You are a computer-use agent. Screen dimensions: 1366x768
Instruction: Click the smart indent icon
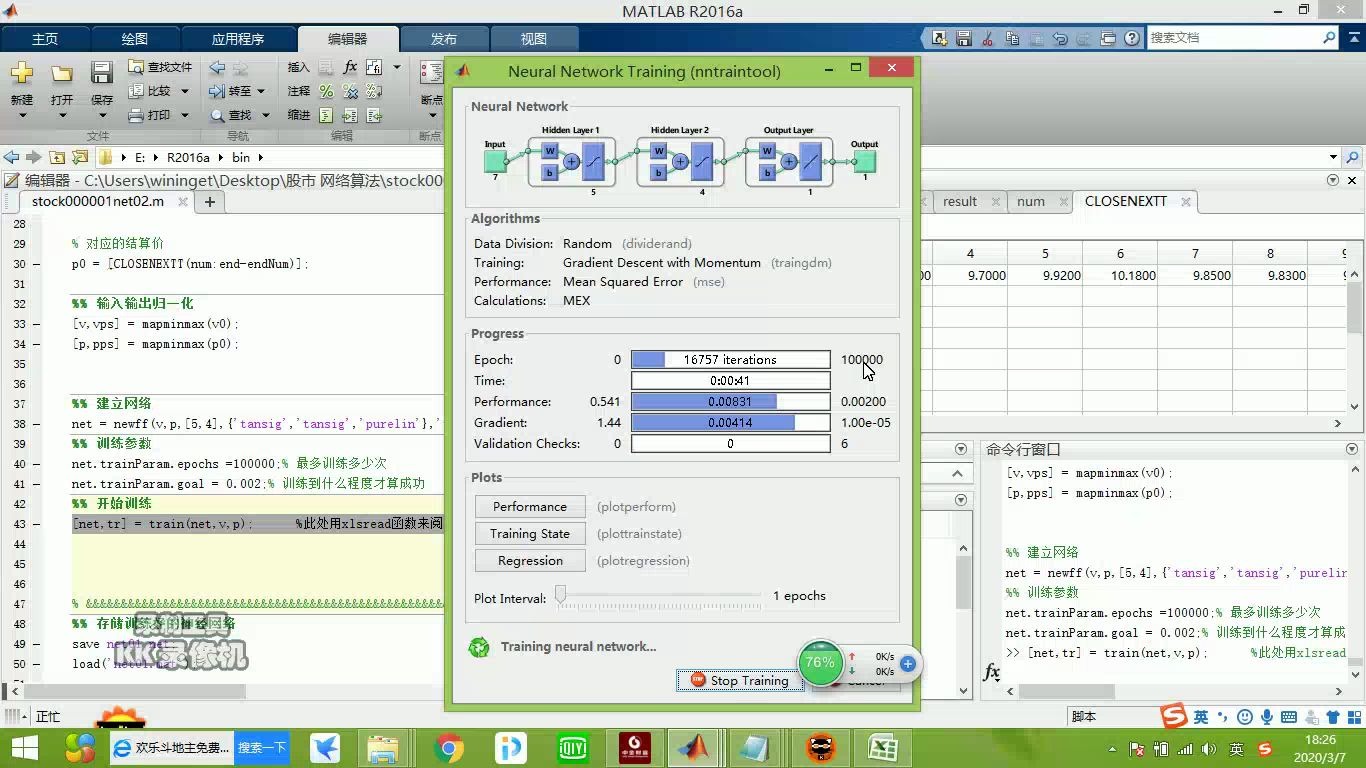click(326, 115)
